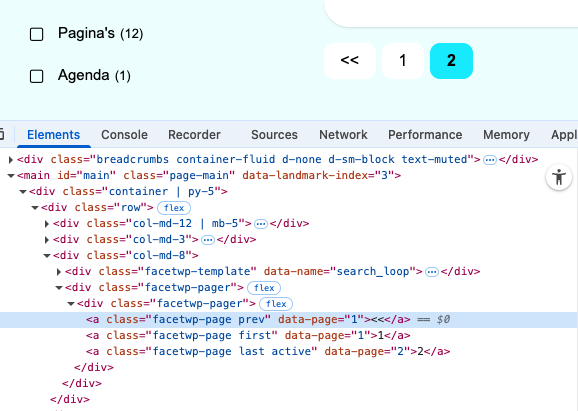The width and height of the screenshot is (578, 411).
Task: Go to previous page with << button
Action: point(350,61)
